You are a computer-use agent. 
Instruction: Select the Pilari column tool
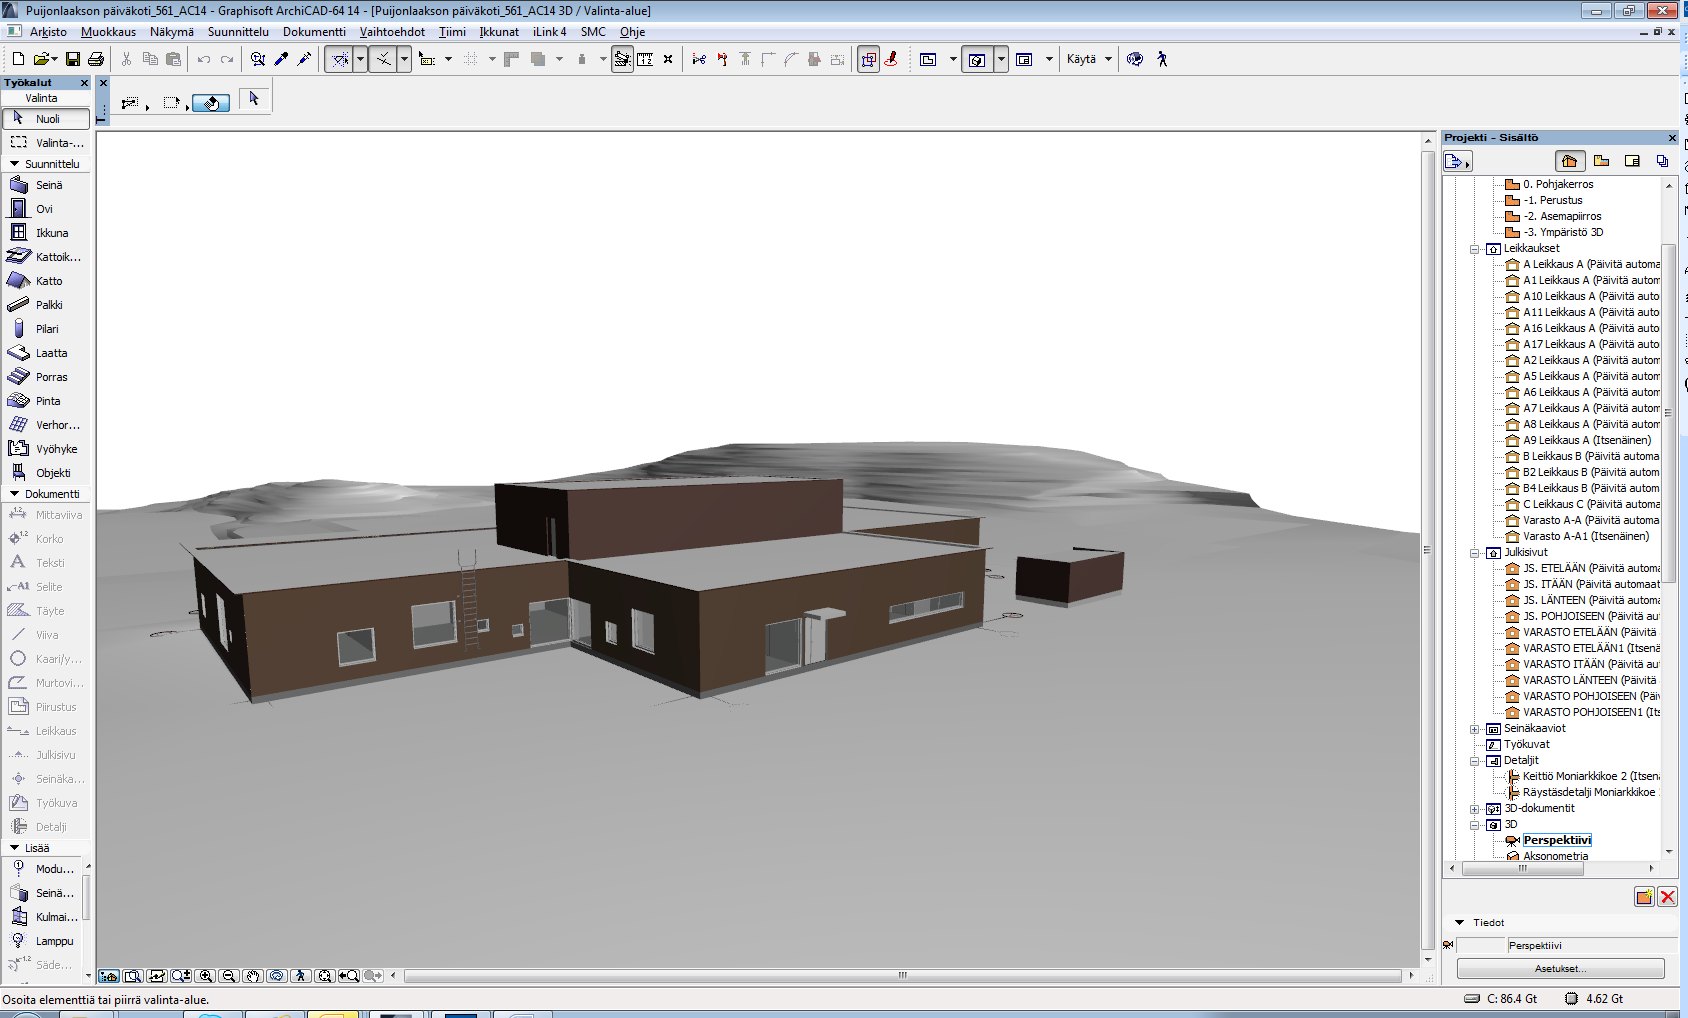[x=45, y=329]
